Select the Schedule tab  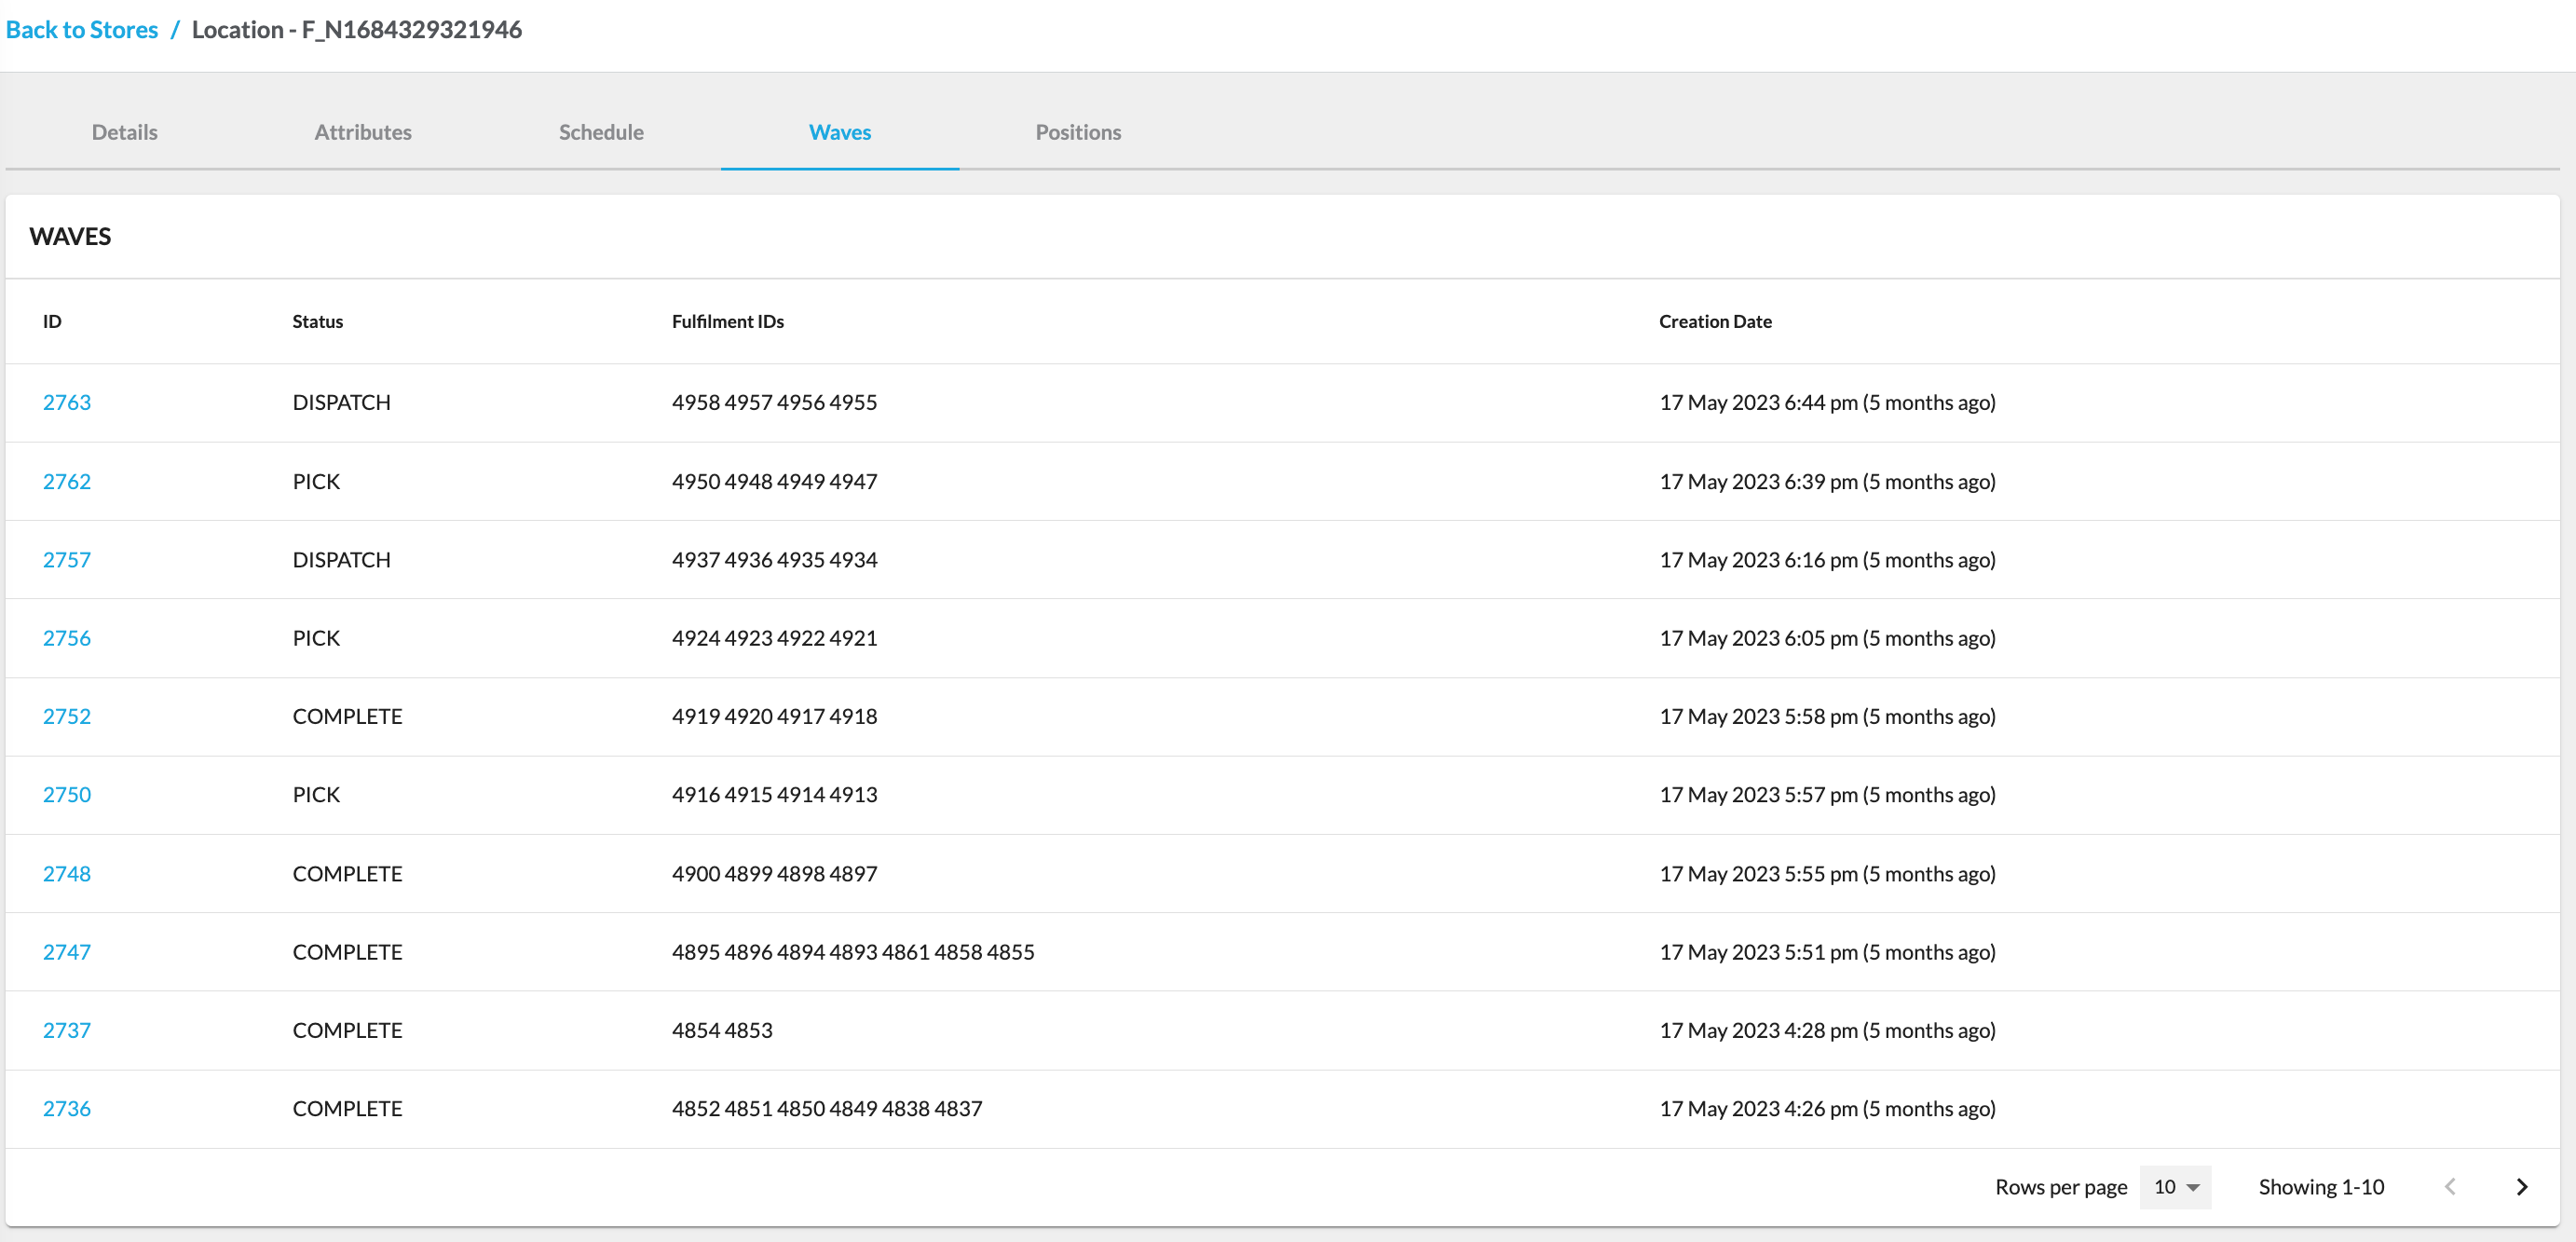point(600,132)
